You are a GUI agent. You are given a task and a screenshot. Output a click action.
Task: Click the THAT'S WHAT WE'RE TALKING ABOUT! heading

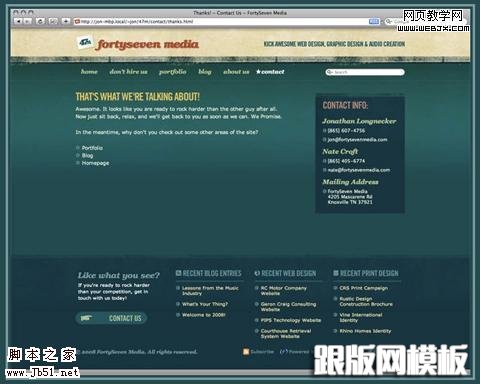(138, 97)
